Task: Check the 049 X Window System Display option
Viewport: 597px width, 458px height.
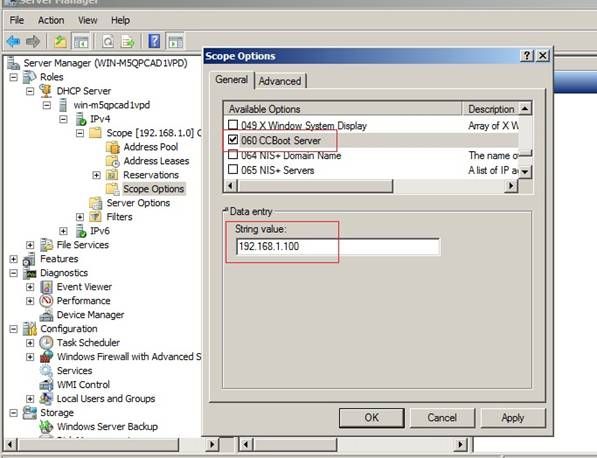Action: tap(233, 125)
